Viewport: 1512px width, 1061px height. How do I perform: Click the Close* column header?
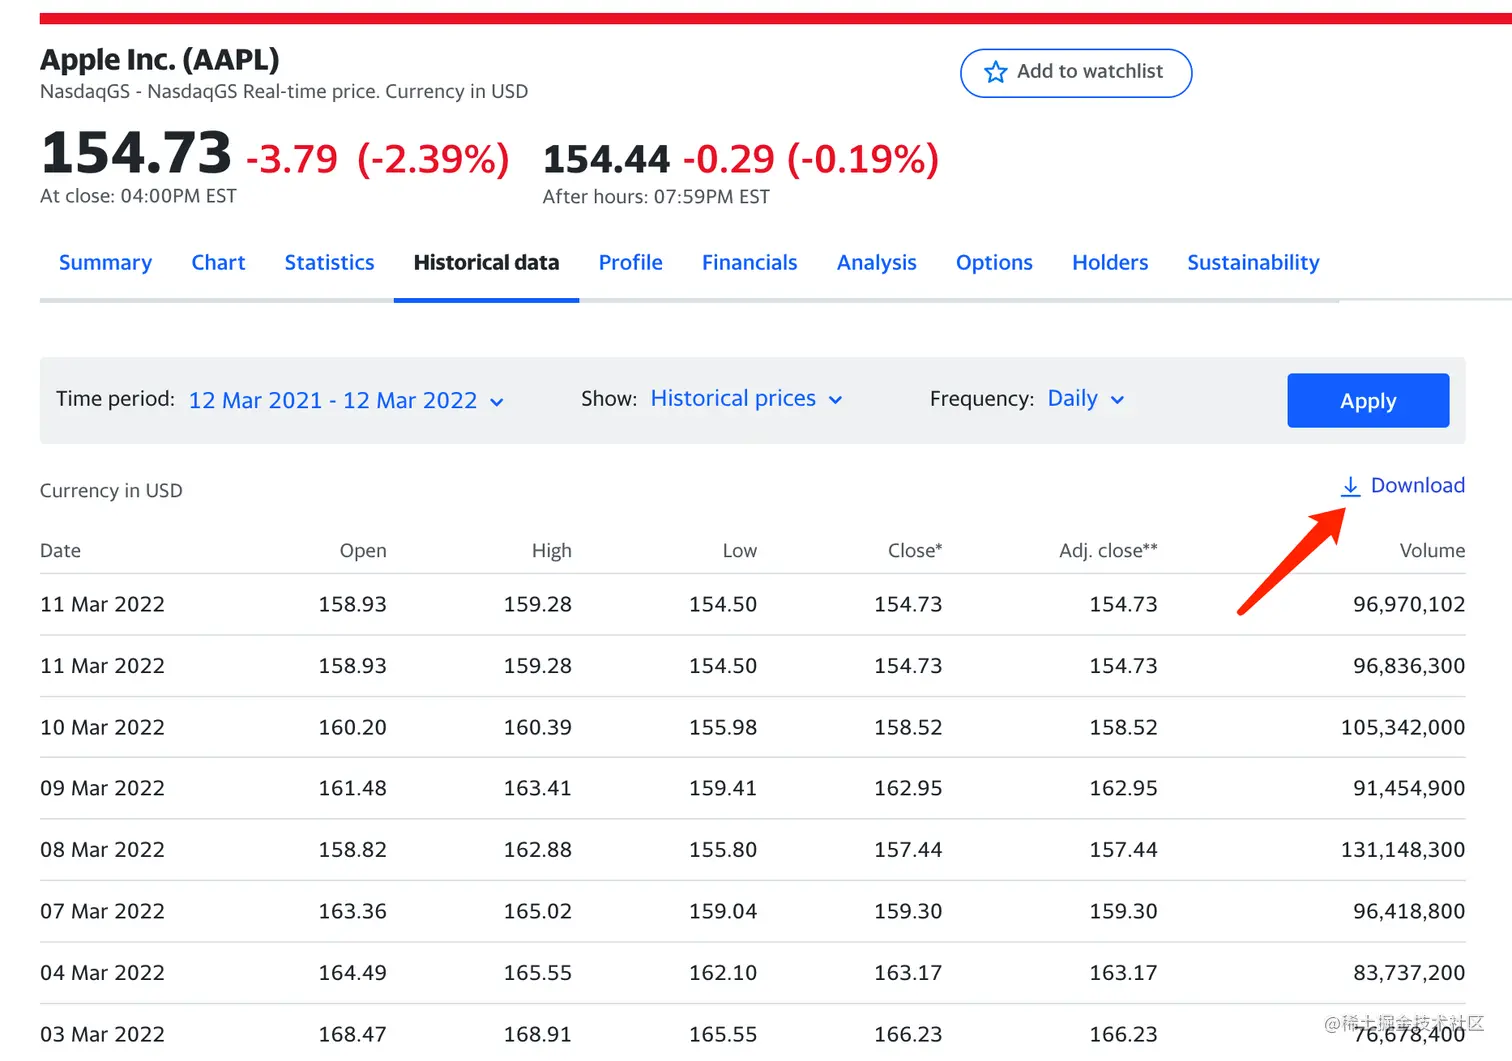[914, 550]
